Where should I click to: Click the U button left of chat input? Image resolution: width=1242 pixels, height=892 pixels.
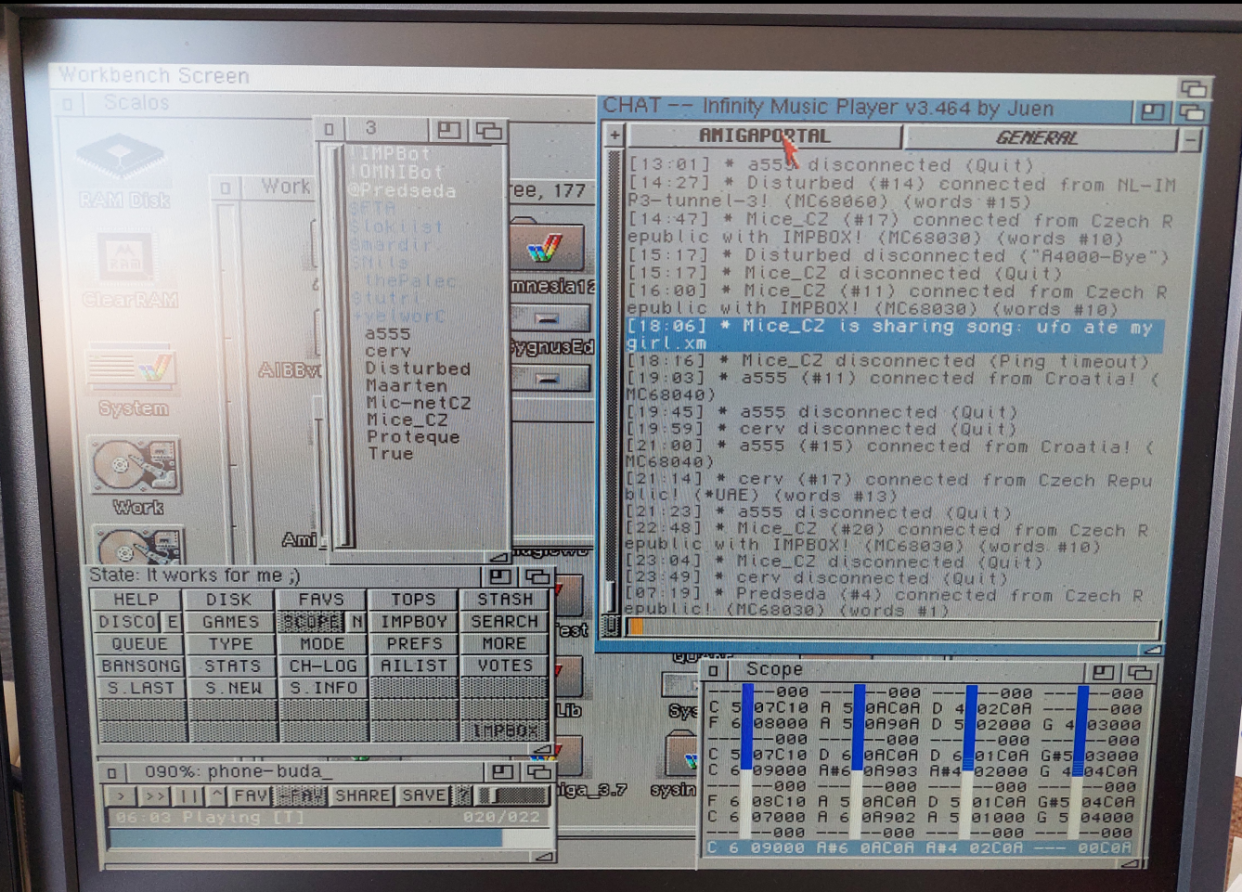612,627
